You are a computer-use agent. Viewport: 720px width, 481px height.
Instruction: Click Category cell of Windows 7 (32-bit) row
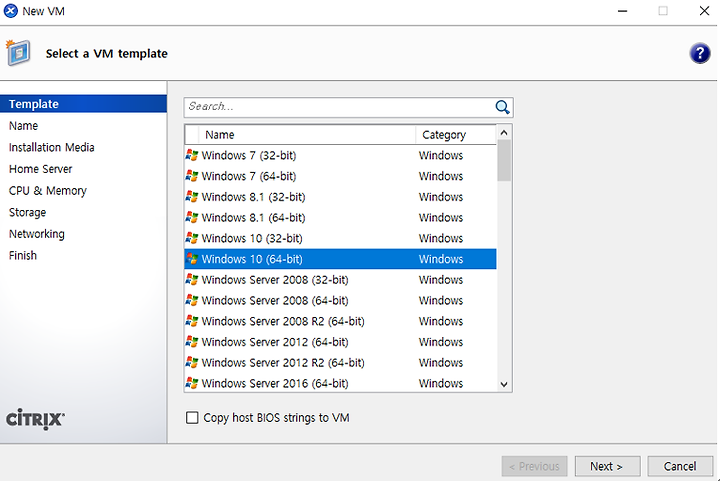[x=441, y=155]
